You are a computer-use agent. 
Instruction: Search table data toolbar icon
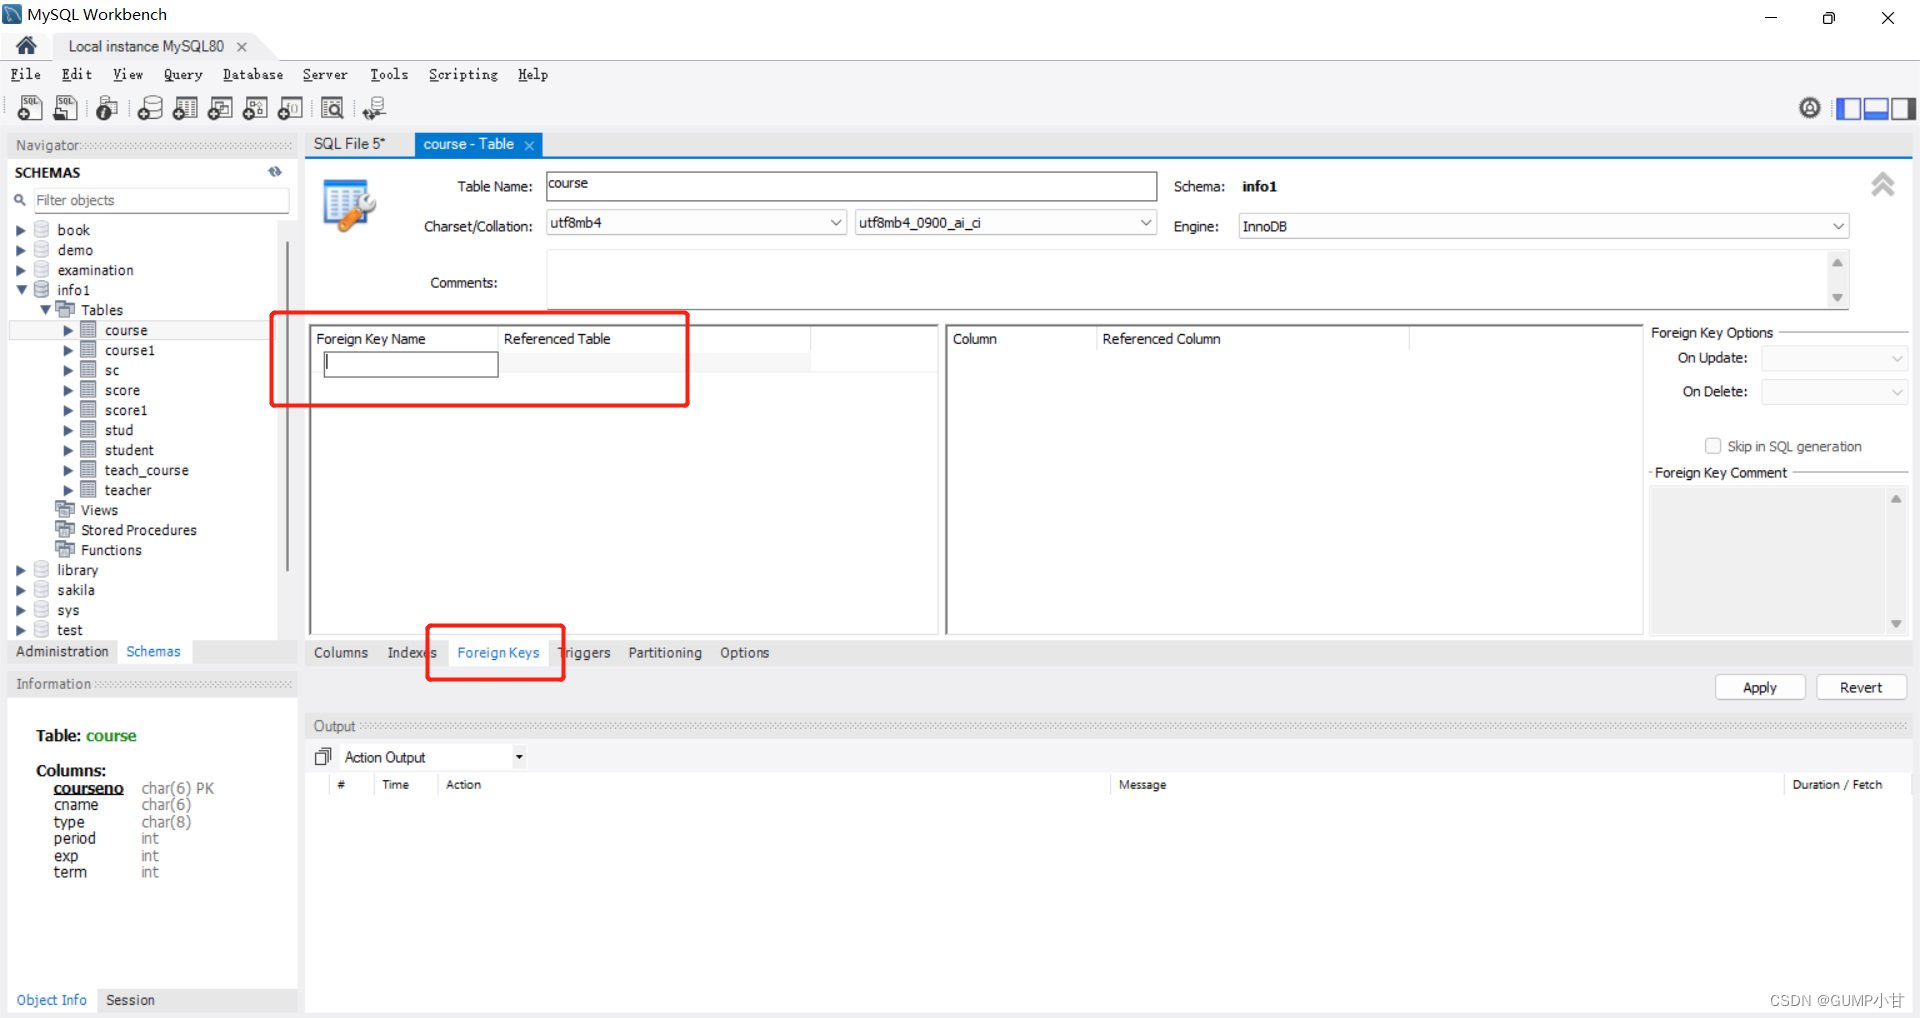click(332, 108)
